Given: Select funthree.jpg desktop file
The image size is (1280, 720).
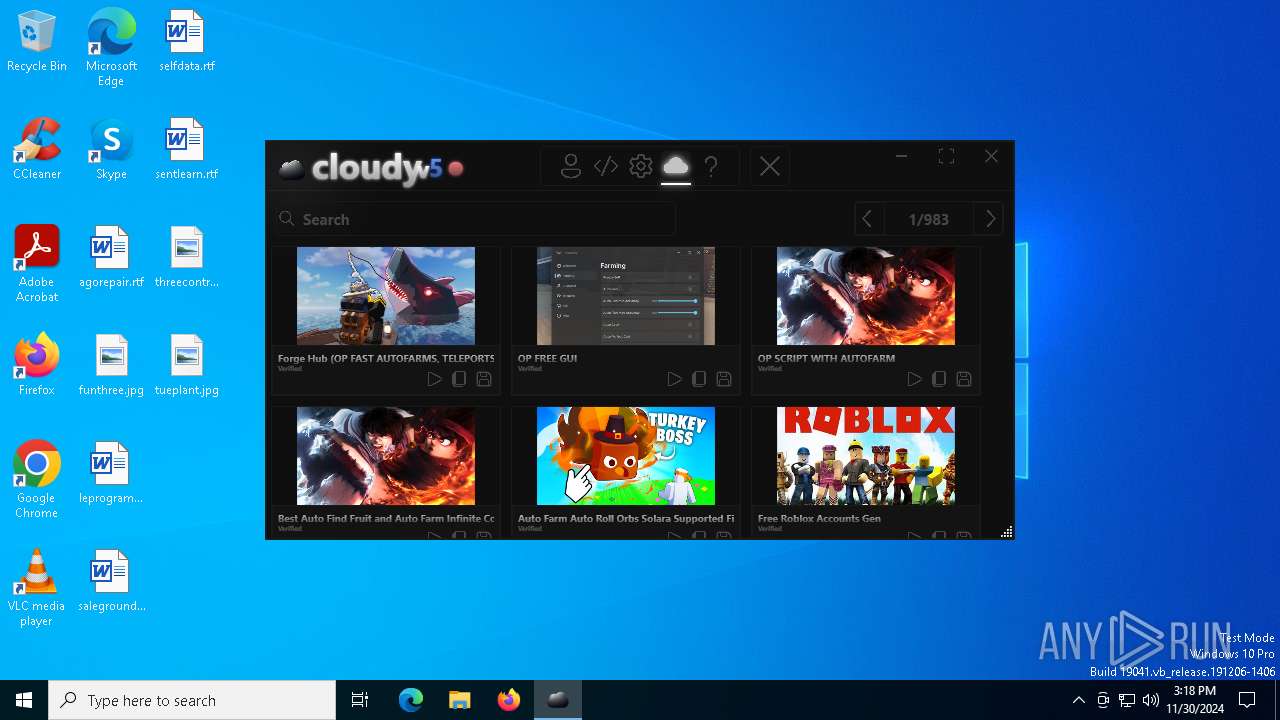Looking at the screenshot, I should (111, 366).
